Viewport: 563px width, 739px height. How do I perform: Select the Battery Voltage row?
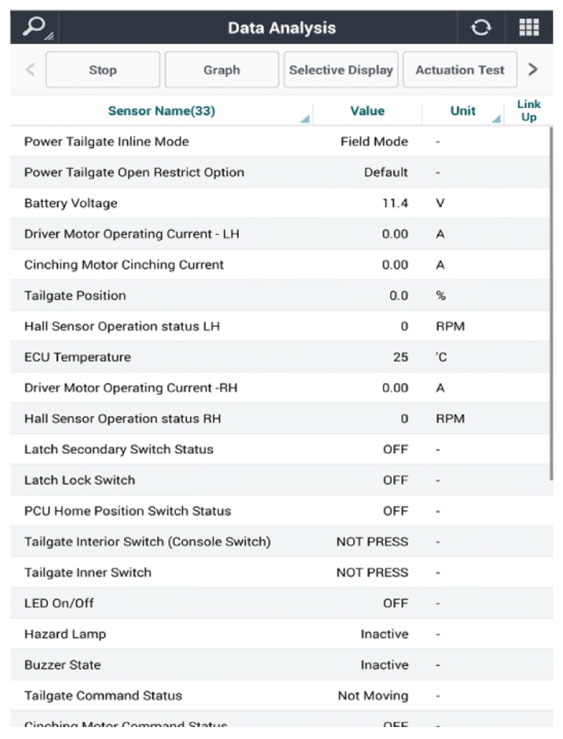(x=281, y=203)
